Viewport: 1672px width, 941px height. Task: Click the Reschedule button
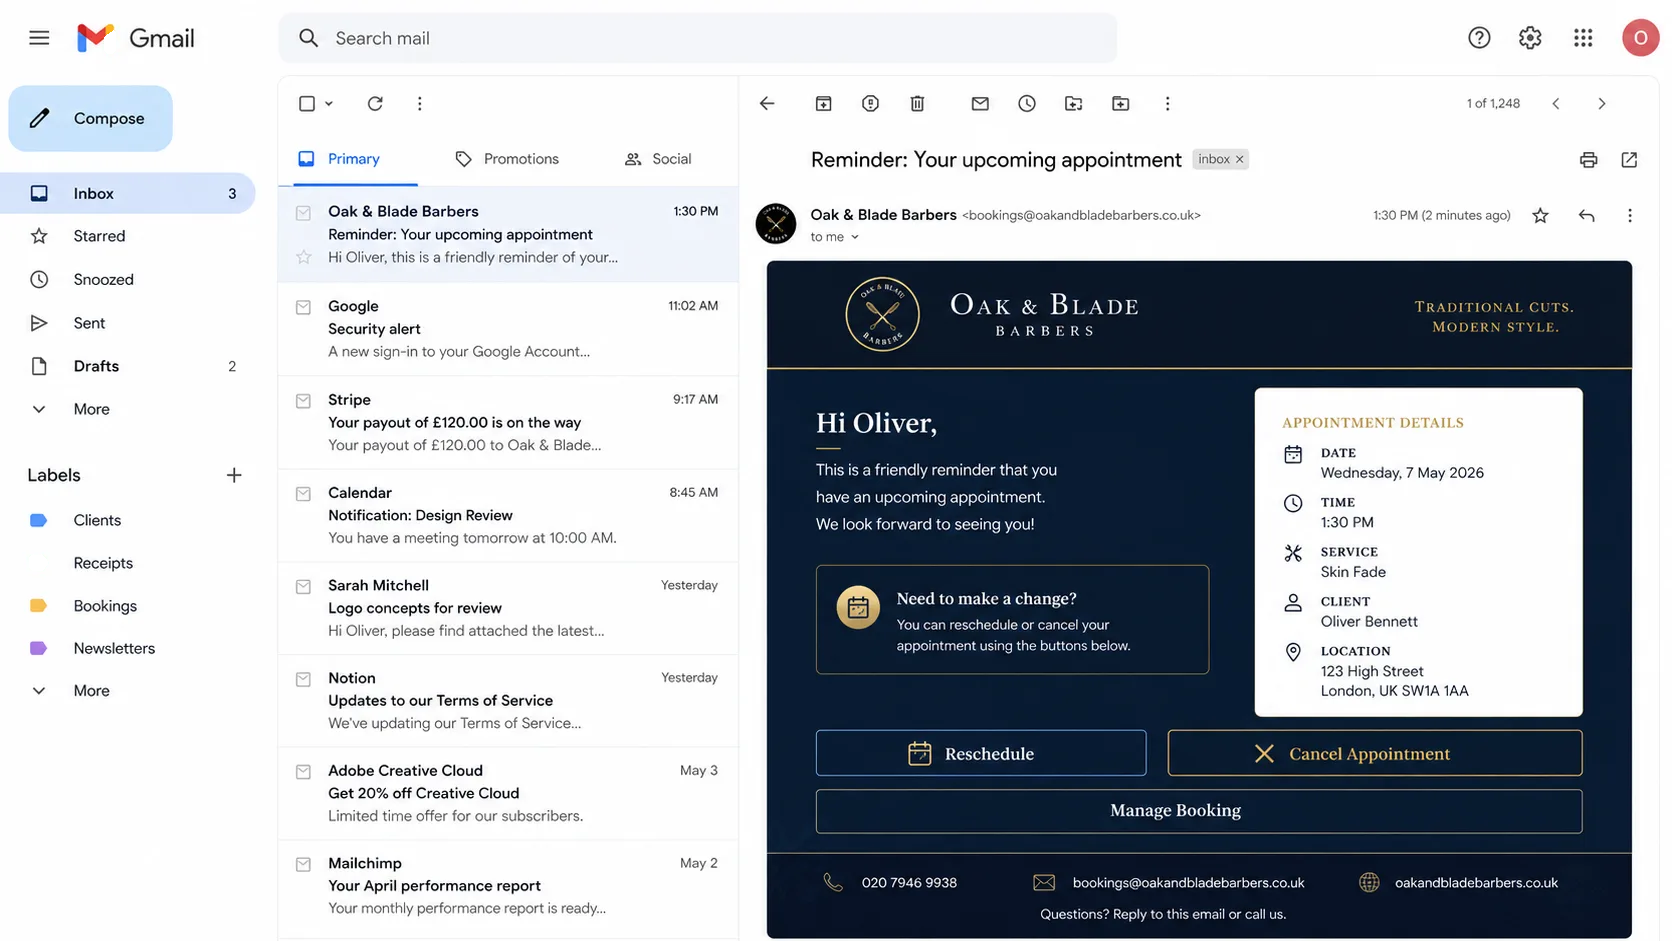[981, 753]
